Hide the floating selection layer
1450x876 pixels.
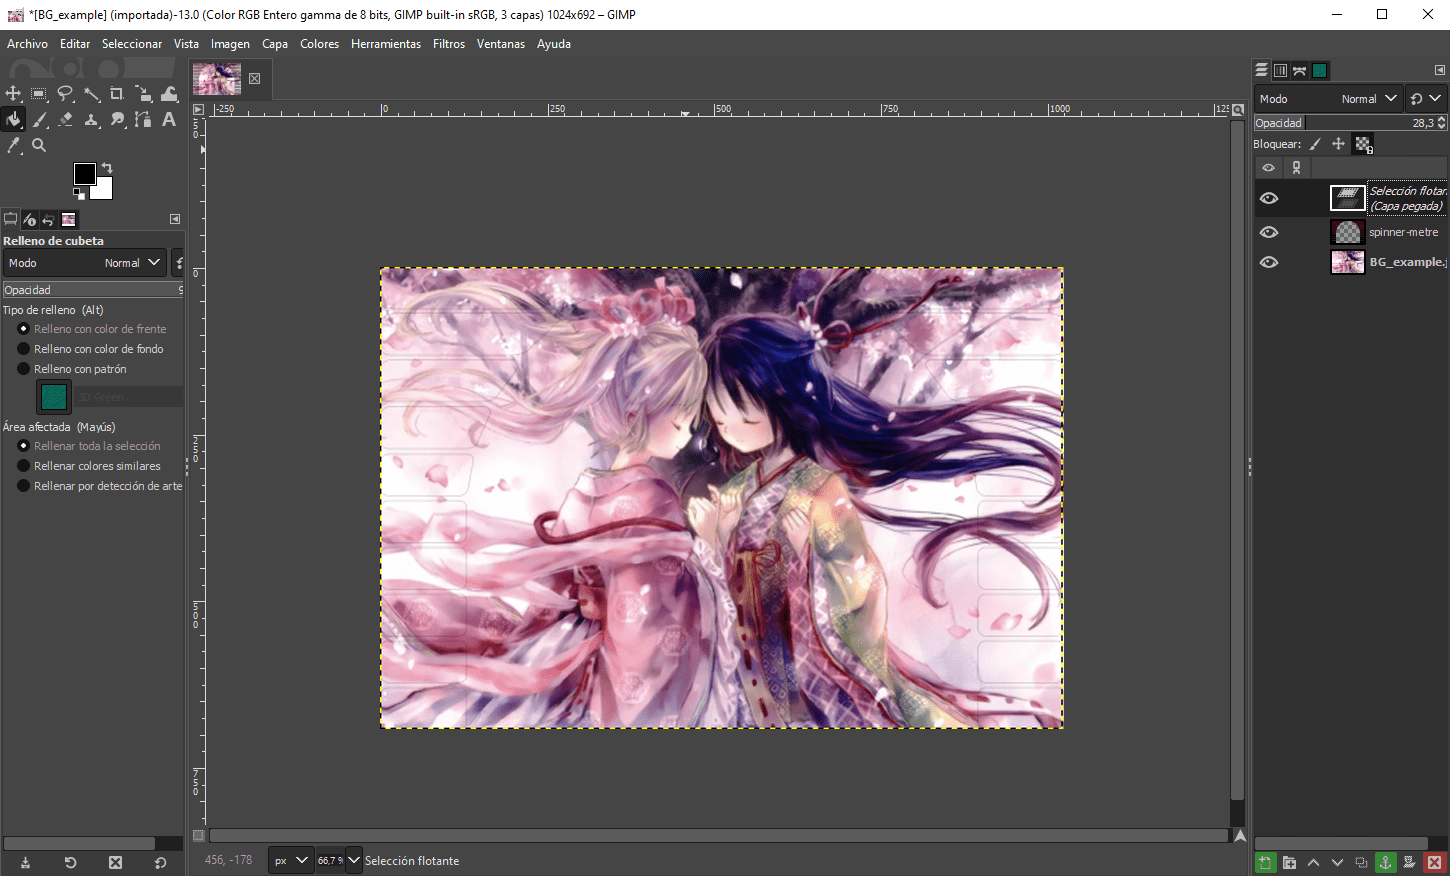pos(1269,198)
